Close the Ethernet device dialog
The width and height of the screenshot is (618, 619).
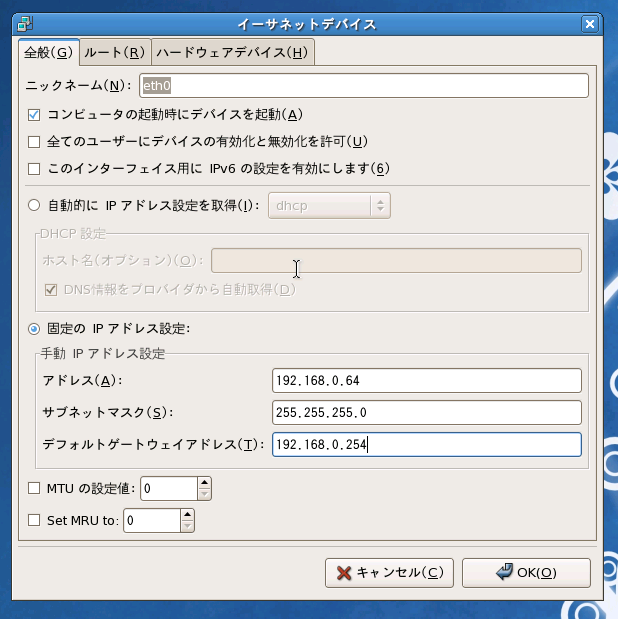point(590,24)
